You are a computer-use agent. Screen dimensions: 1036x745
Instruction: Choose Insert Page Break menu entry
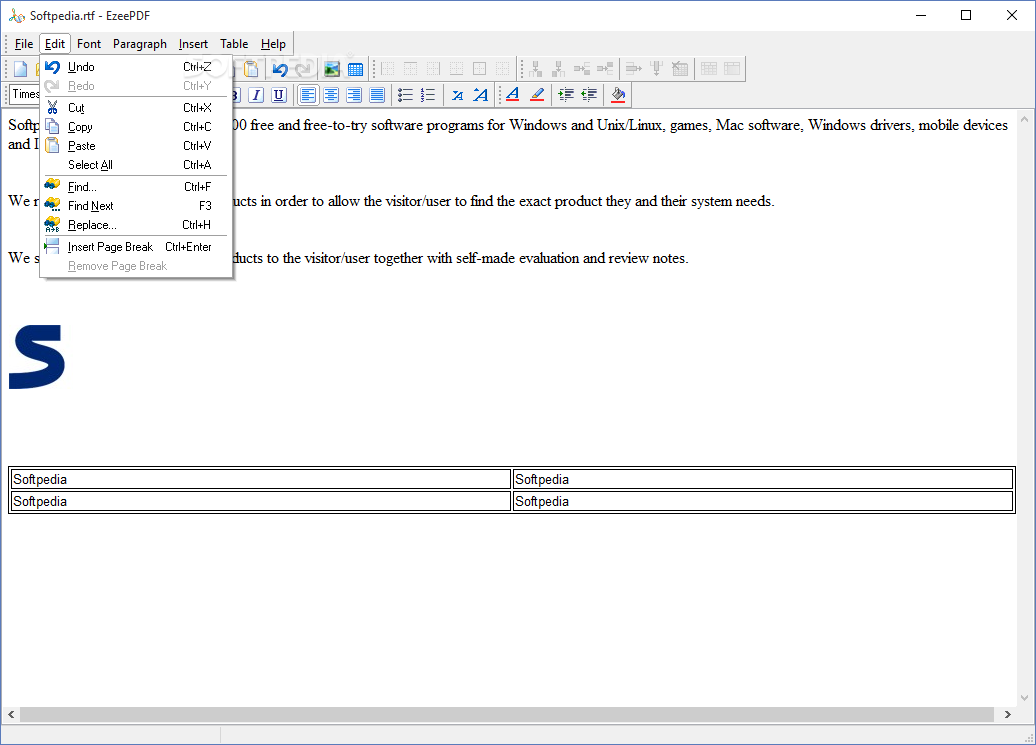pyautogui.click(x=136, y=247)
